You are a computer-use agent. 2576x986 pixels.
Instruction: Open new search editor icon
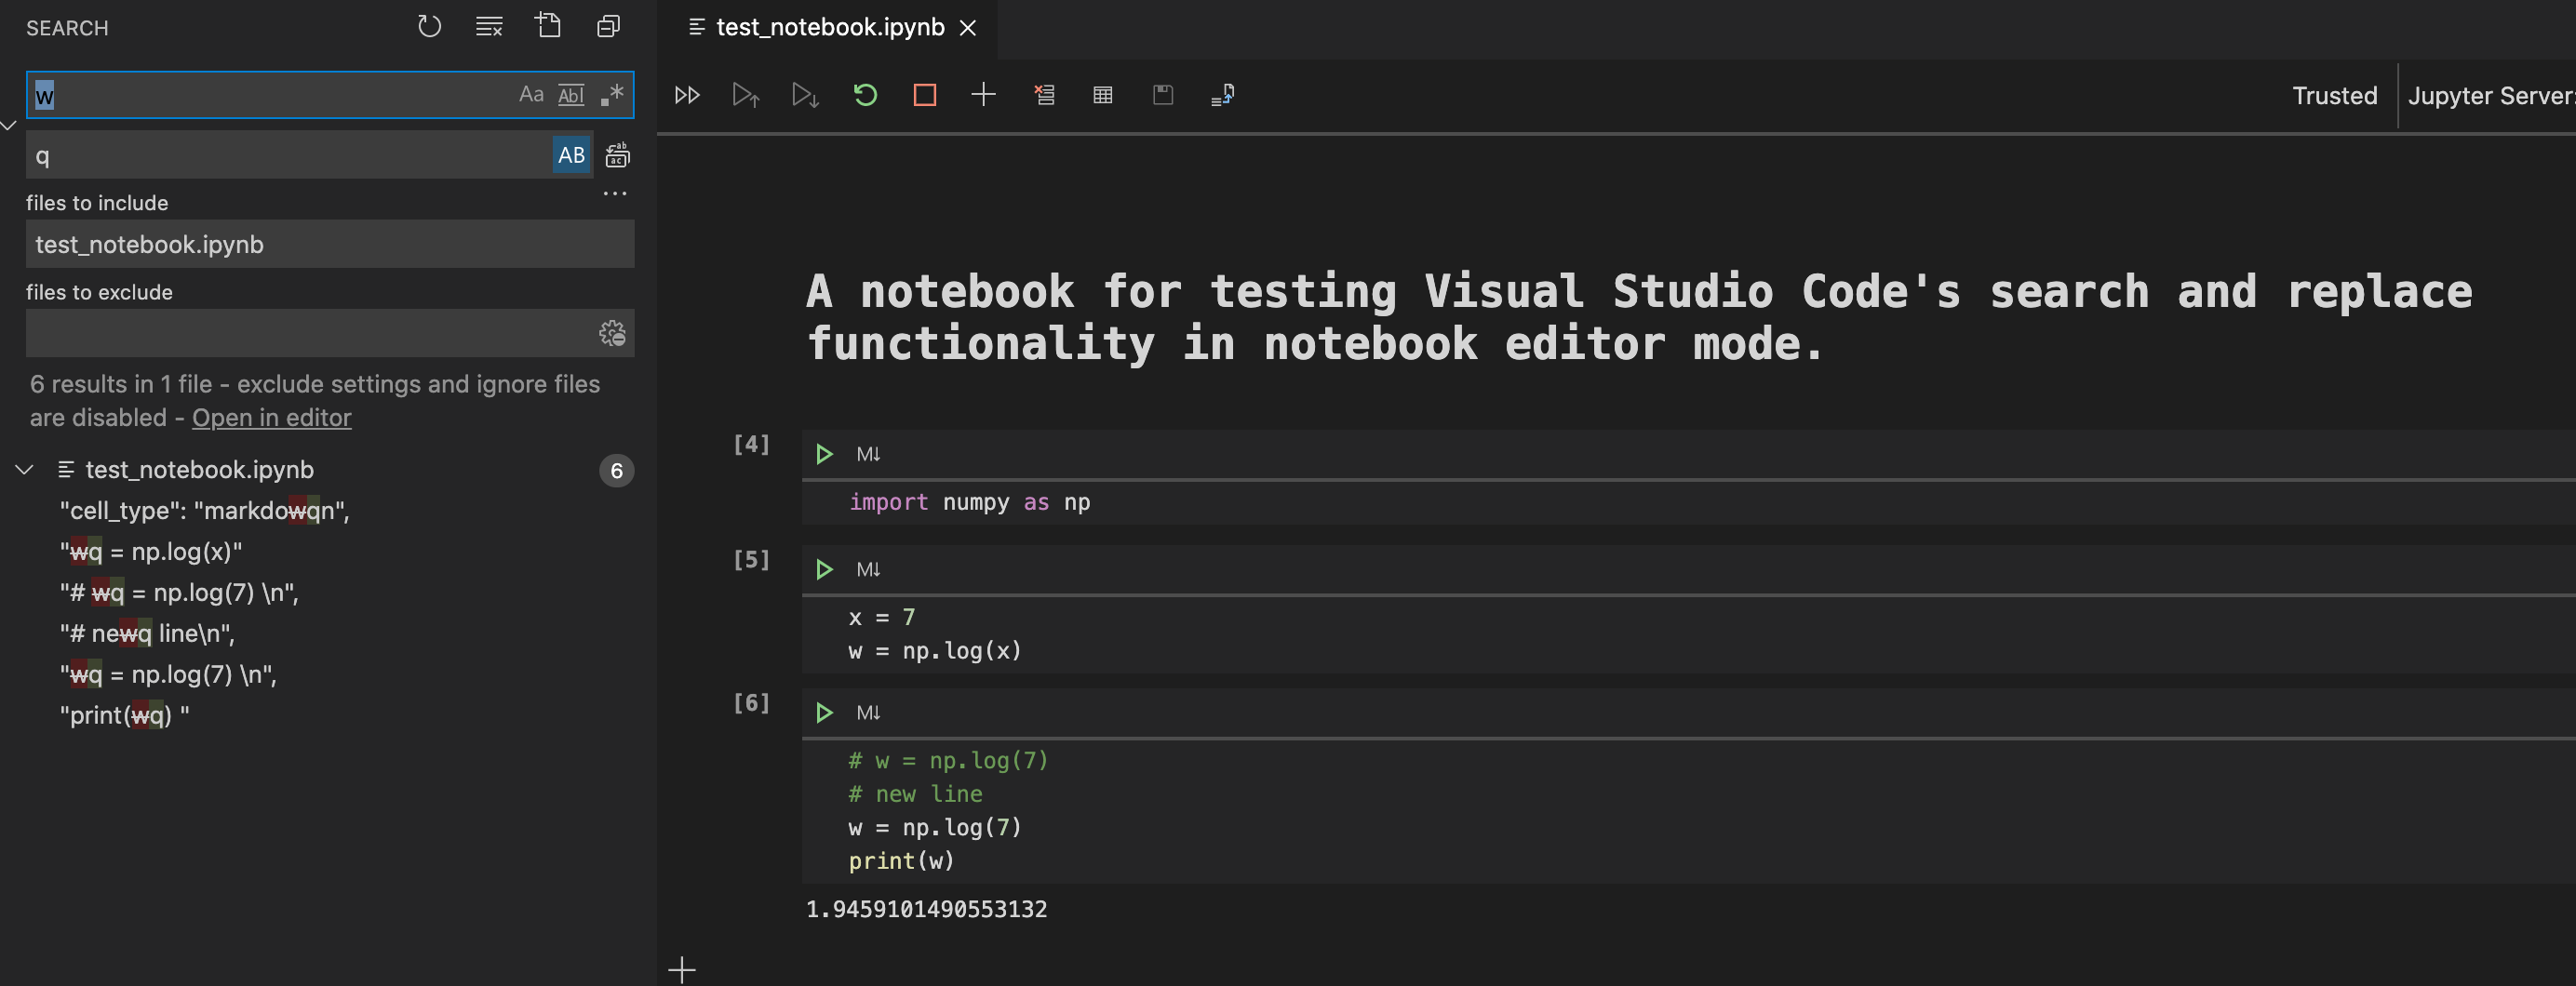pyautogui.click(x=548, y=26)
